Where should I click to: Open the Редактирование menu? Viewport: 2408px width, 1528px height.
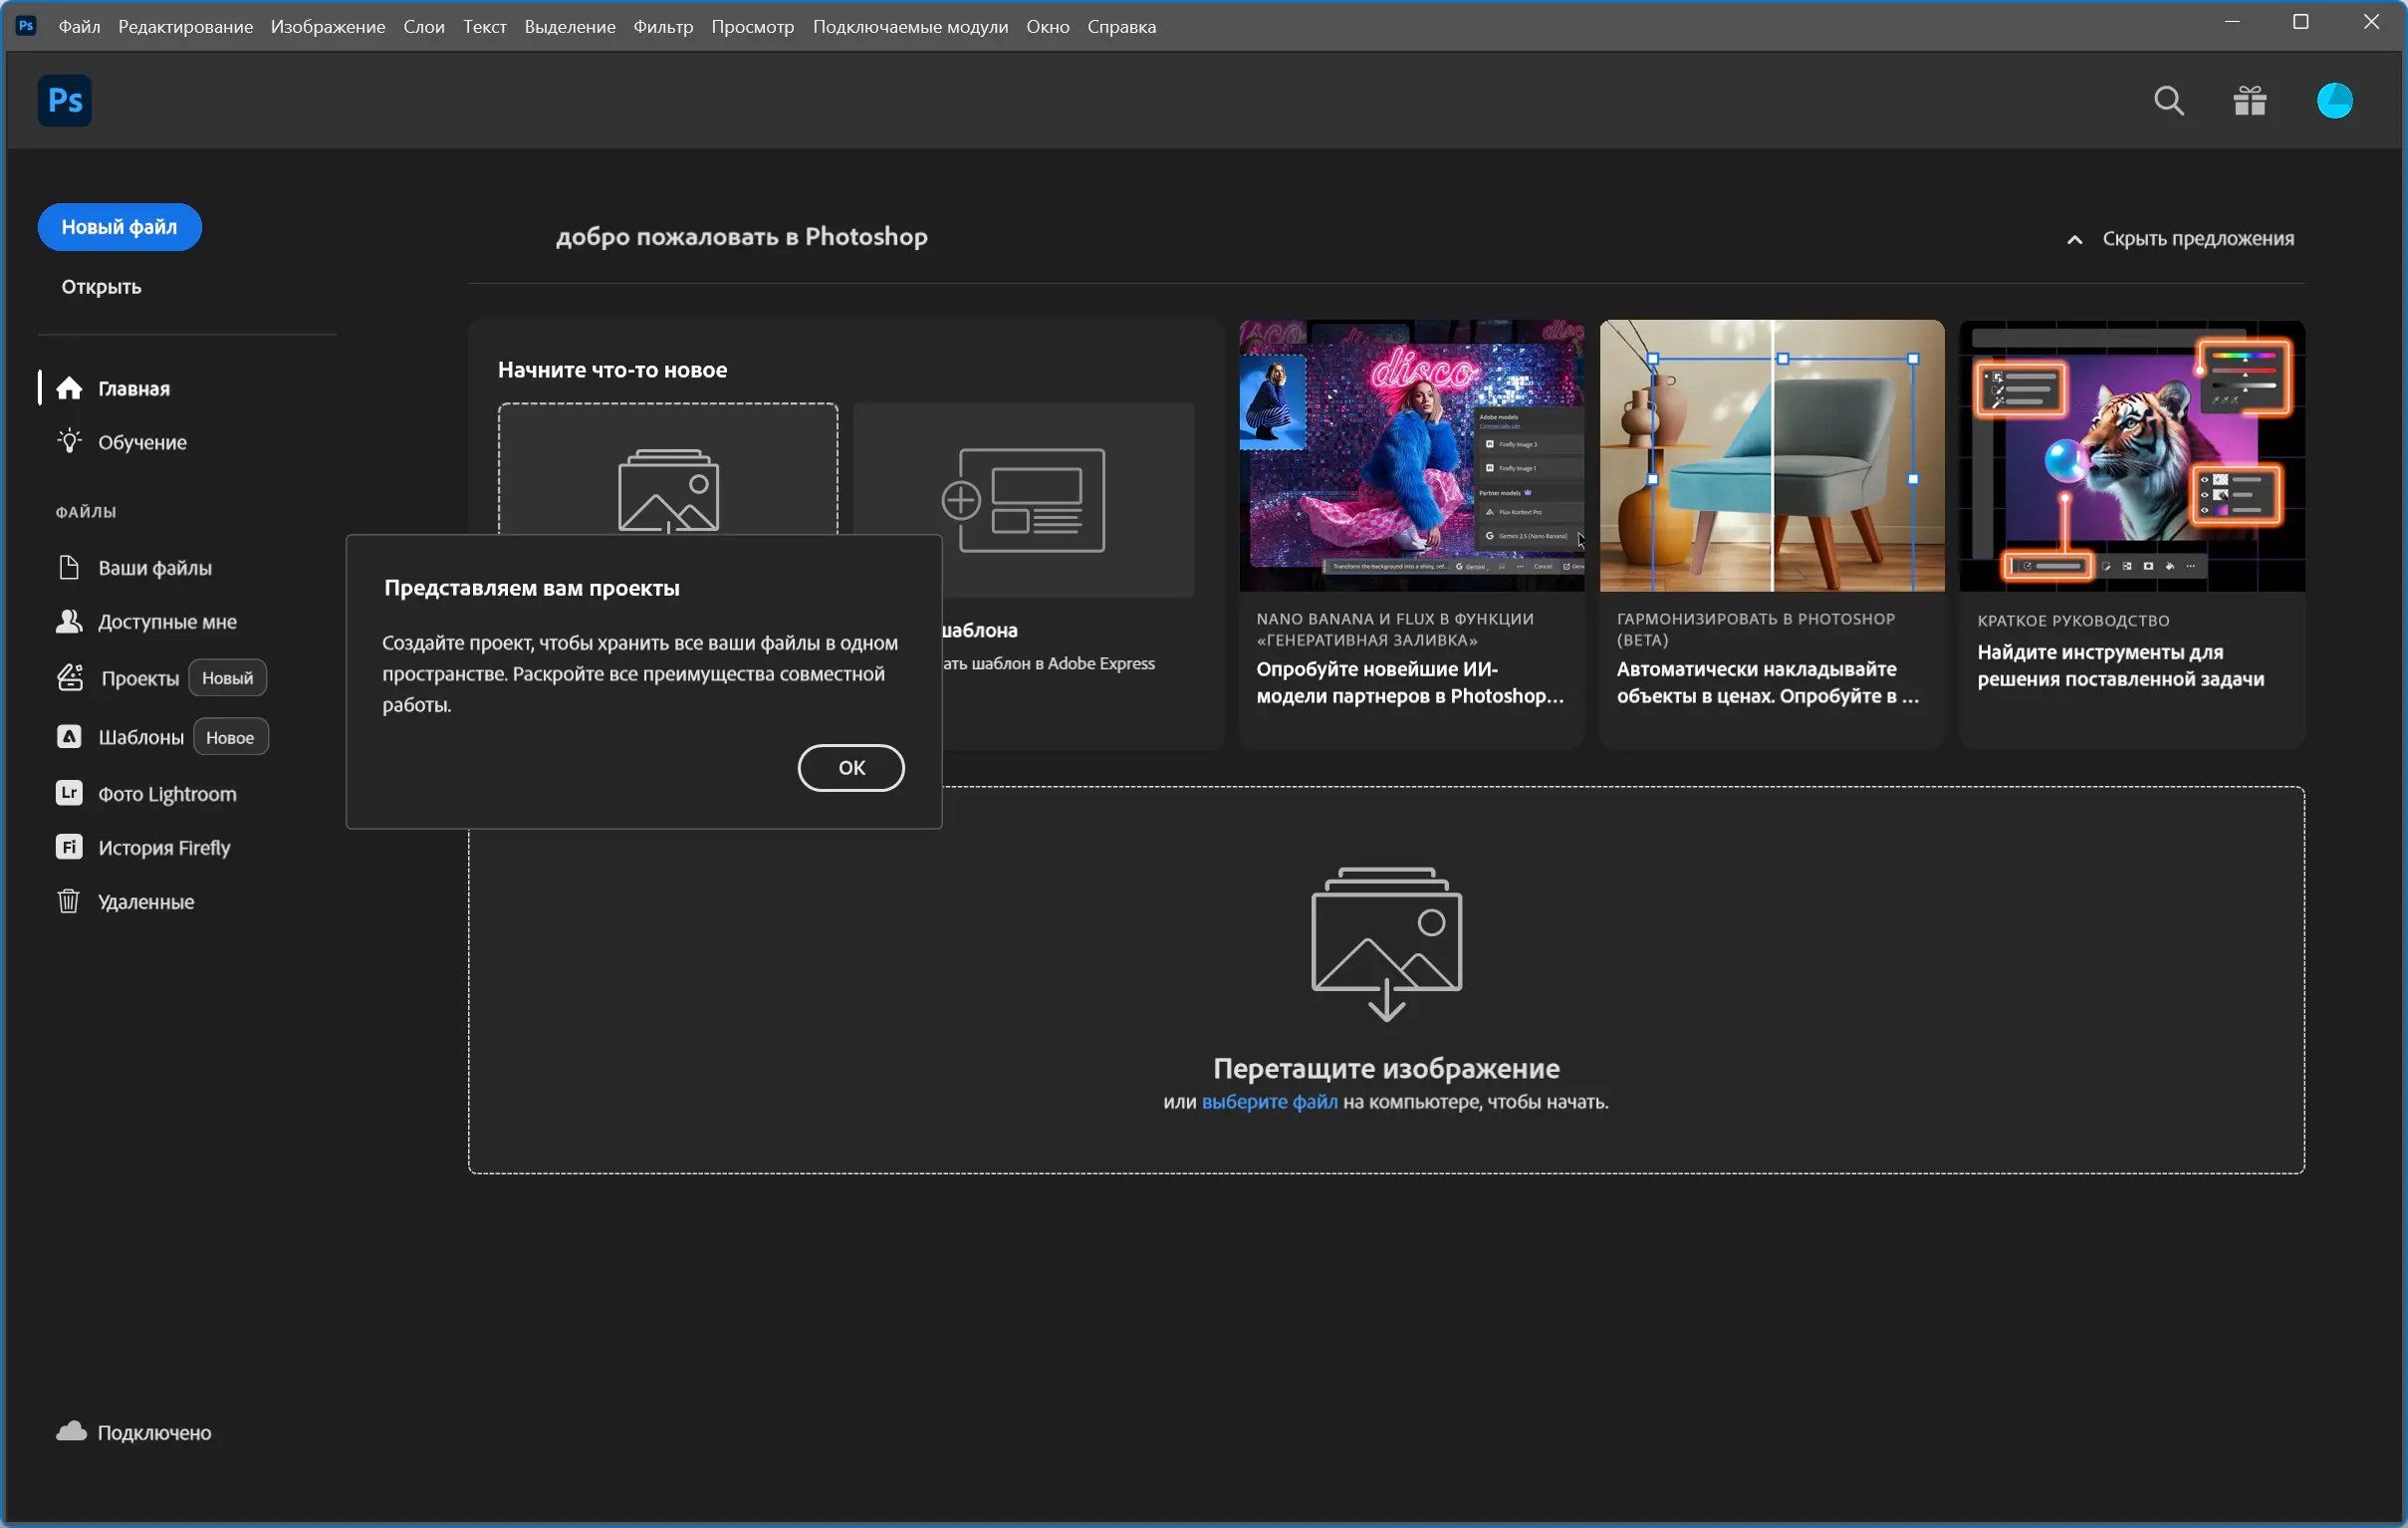185,27
